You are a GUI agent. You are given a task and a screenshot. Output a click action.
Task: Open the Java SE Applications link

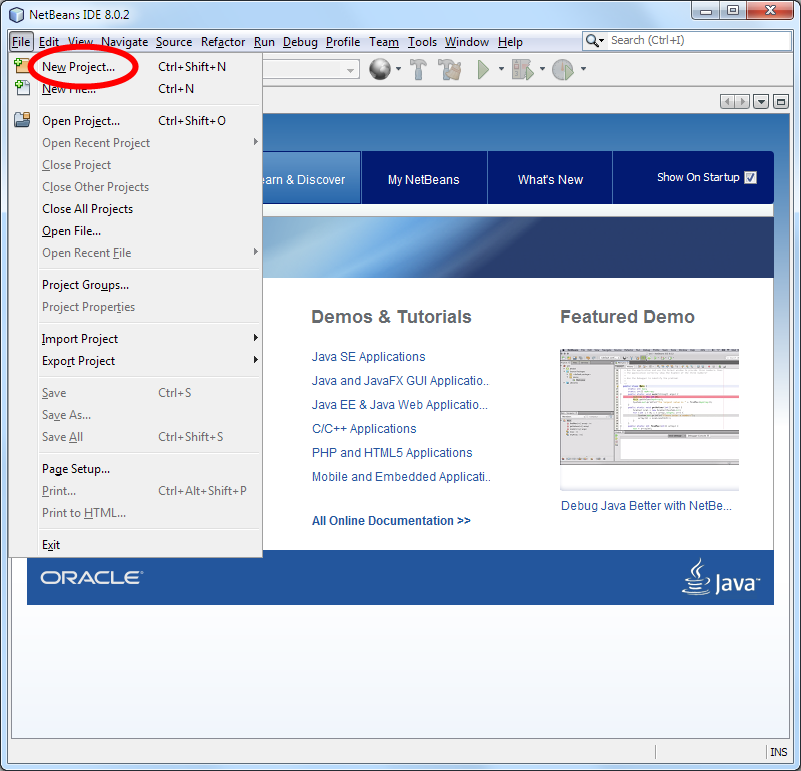coord(368,357)
